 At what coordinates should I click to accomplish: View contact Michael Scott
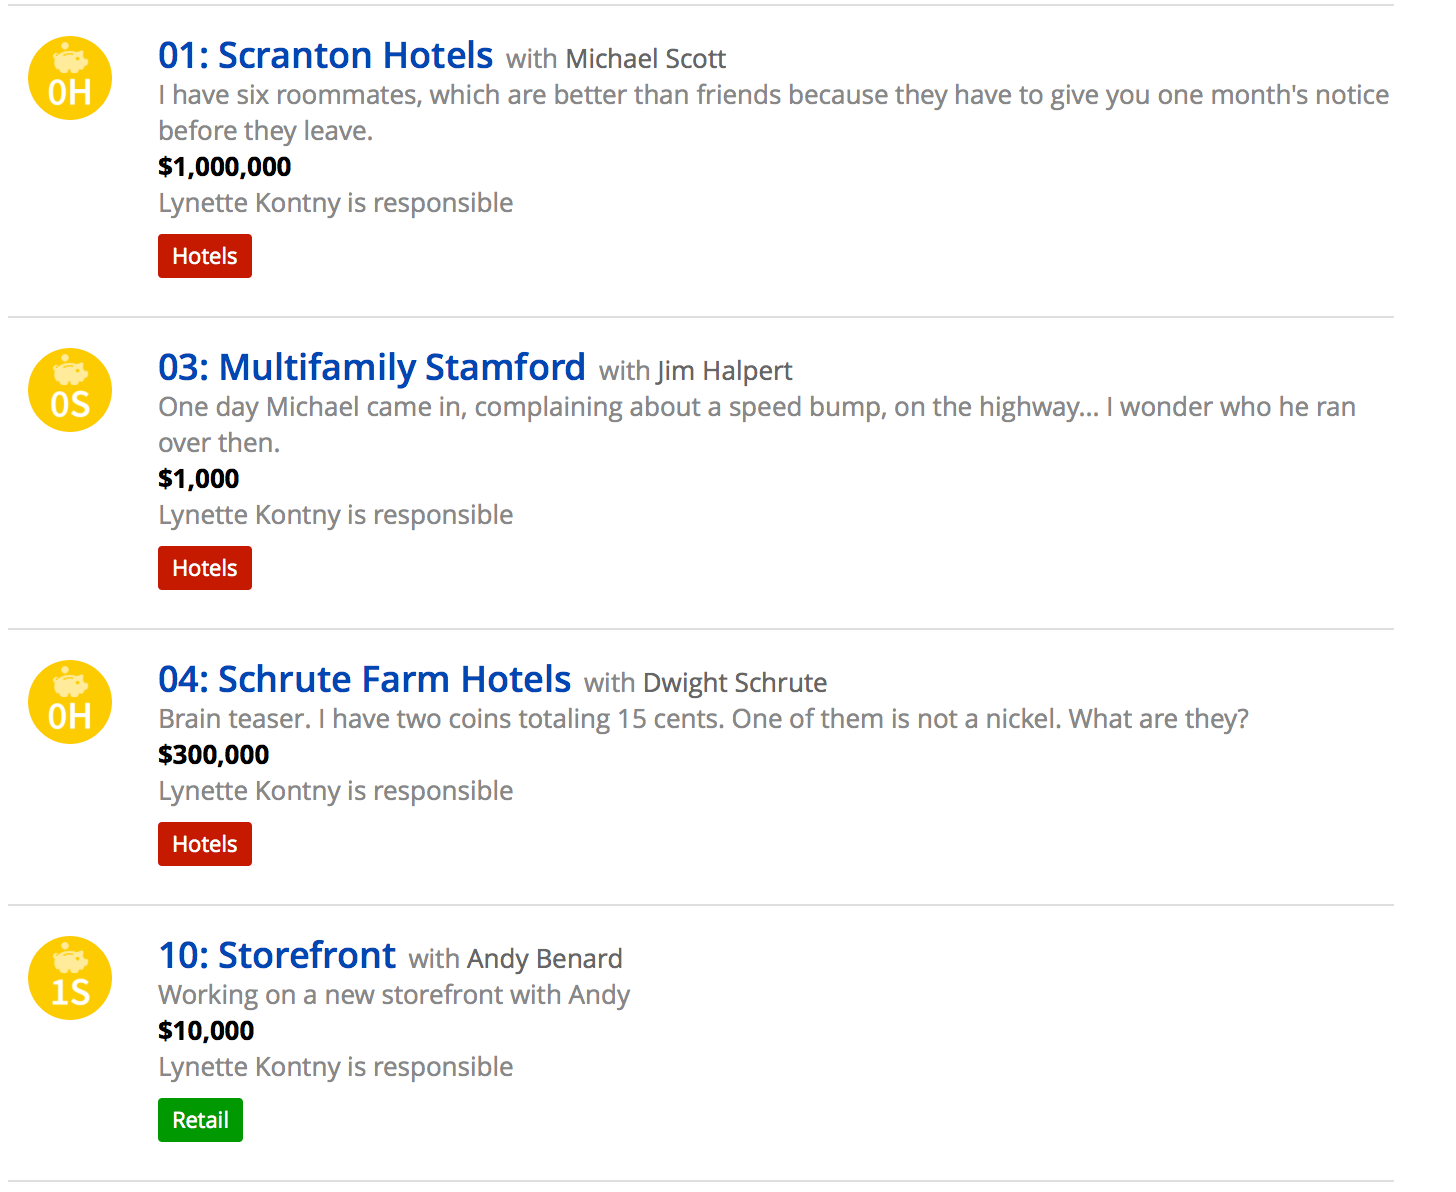point(646,59)
